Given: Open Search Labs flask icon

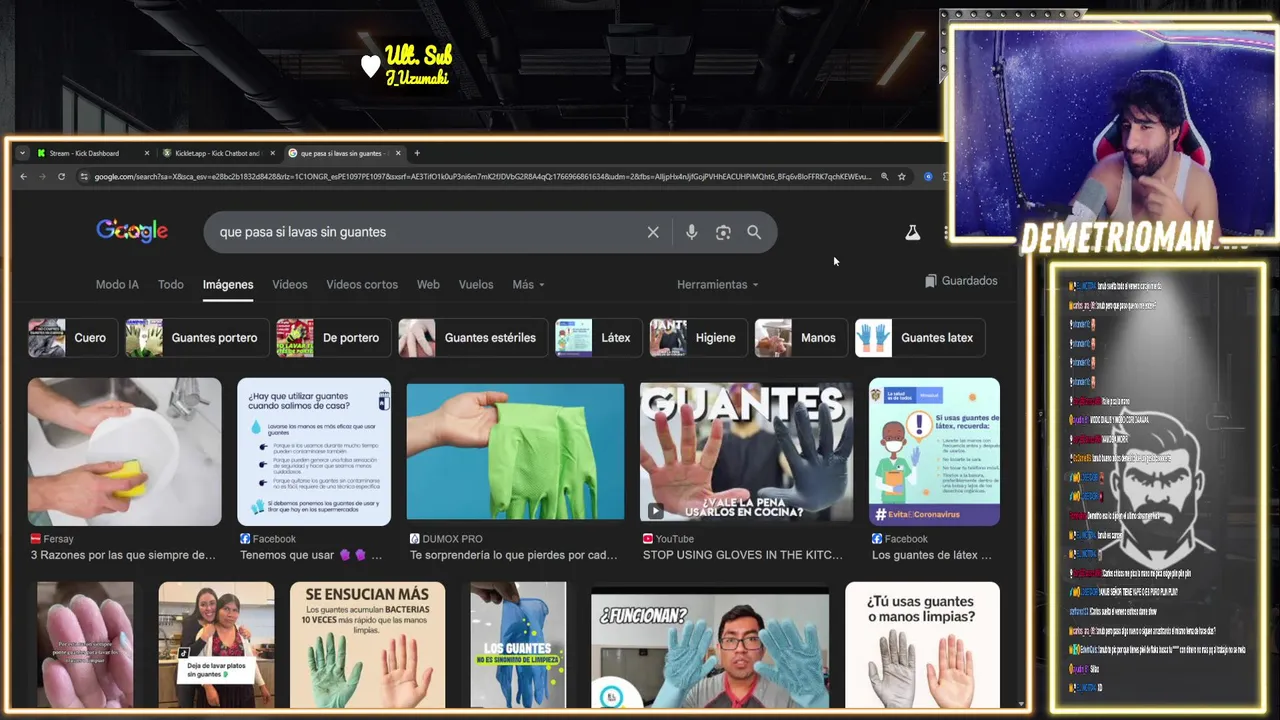Looking at the screenshot, I should (912, 232).
